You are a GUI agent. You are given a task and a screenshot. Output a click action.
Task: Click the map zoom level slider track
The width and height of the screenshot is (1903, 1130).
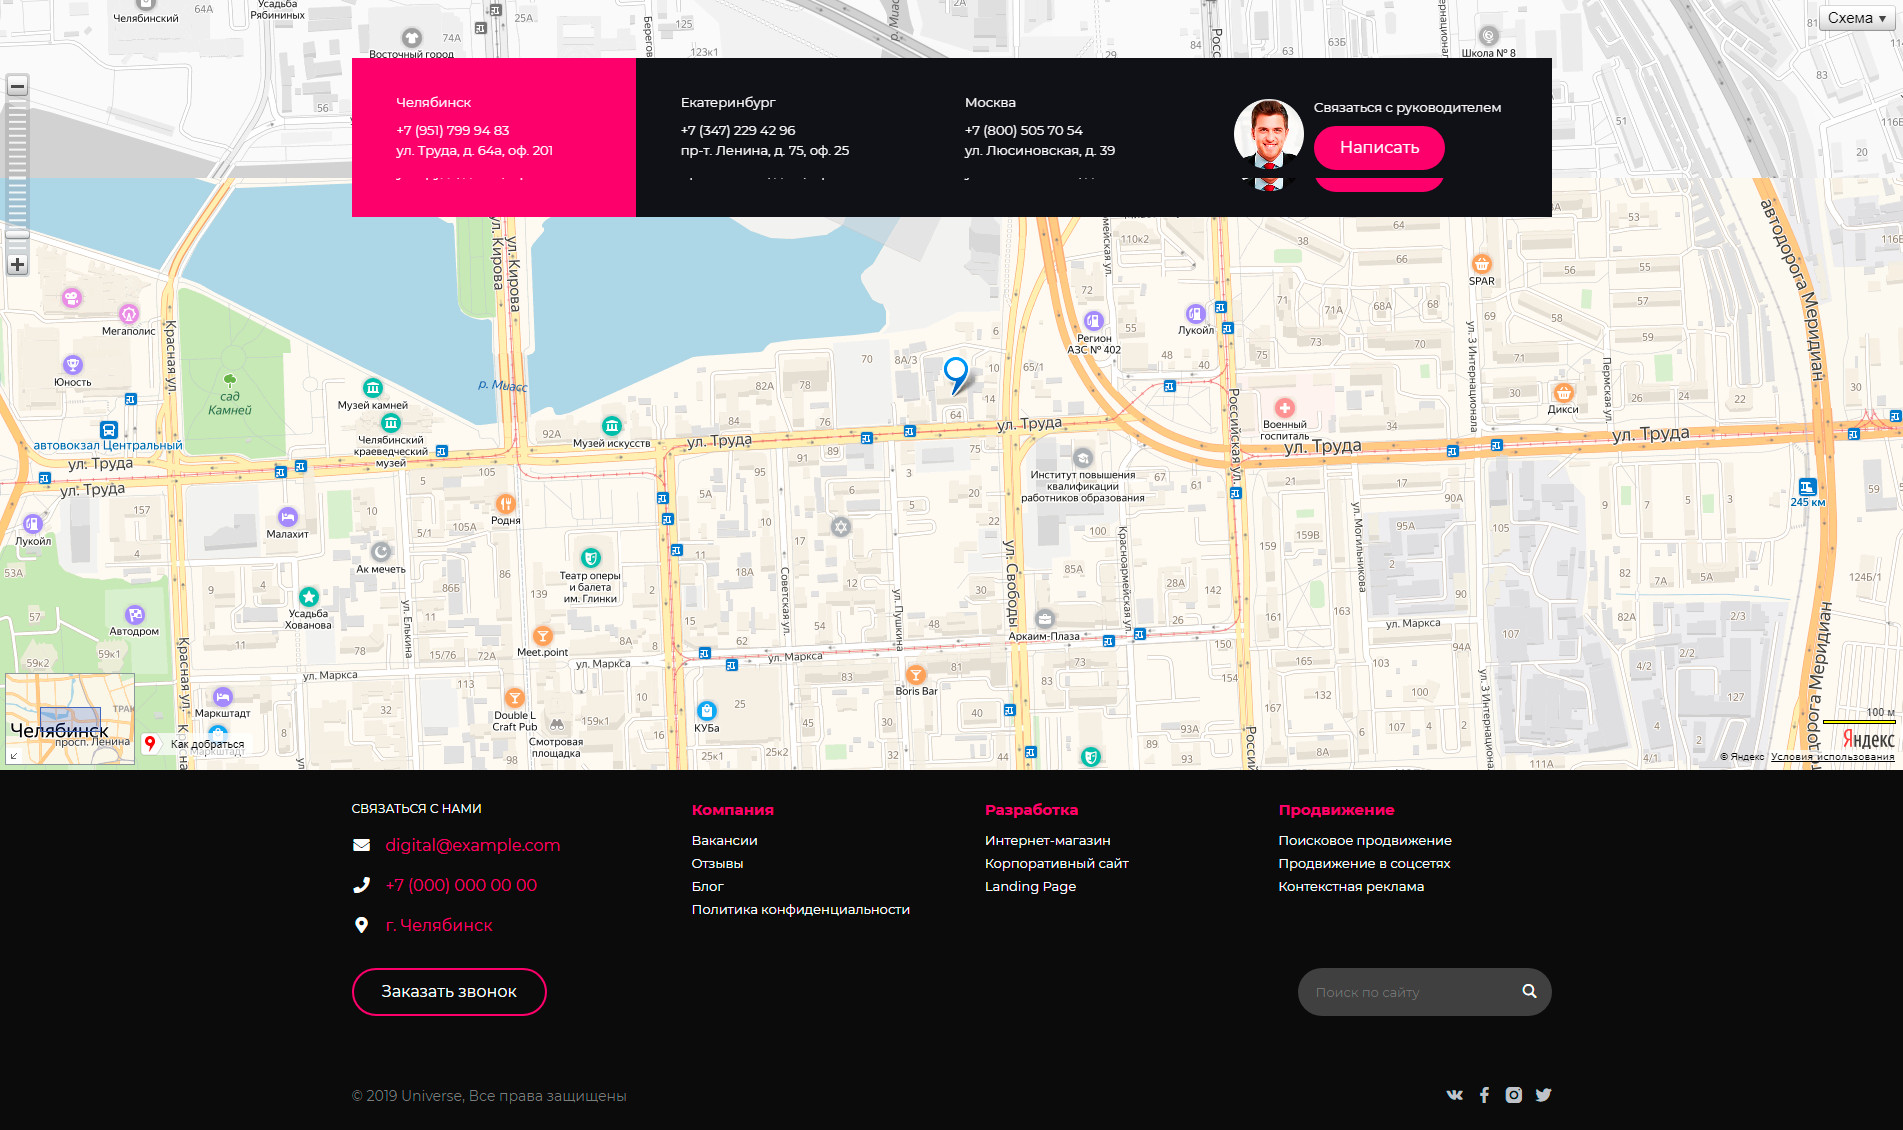click(17, 175)
